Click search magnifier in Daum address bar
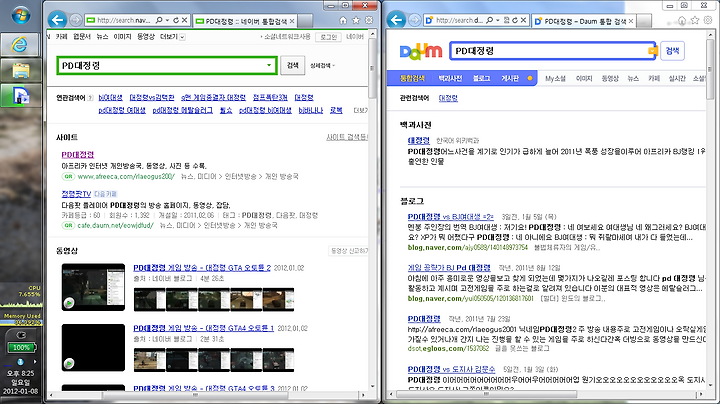The width and height of the screenshot is (720, 404). [x=489, y=20]
